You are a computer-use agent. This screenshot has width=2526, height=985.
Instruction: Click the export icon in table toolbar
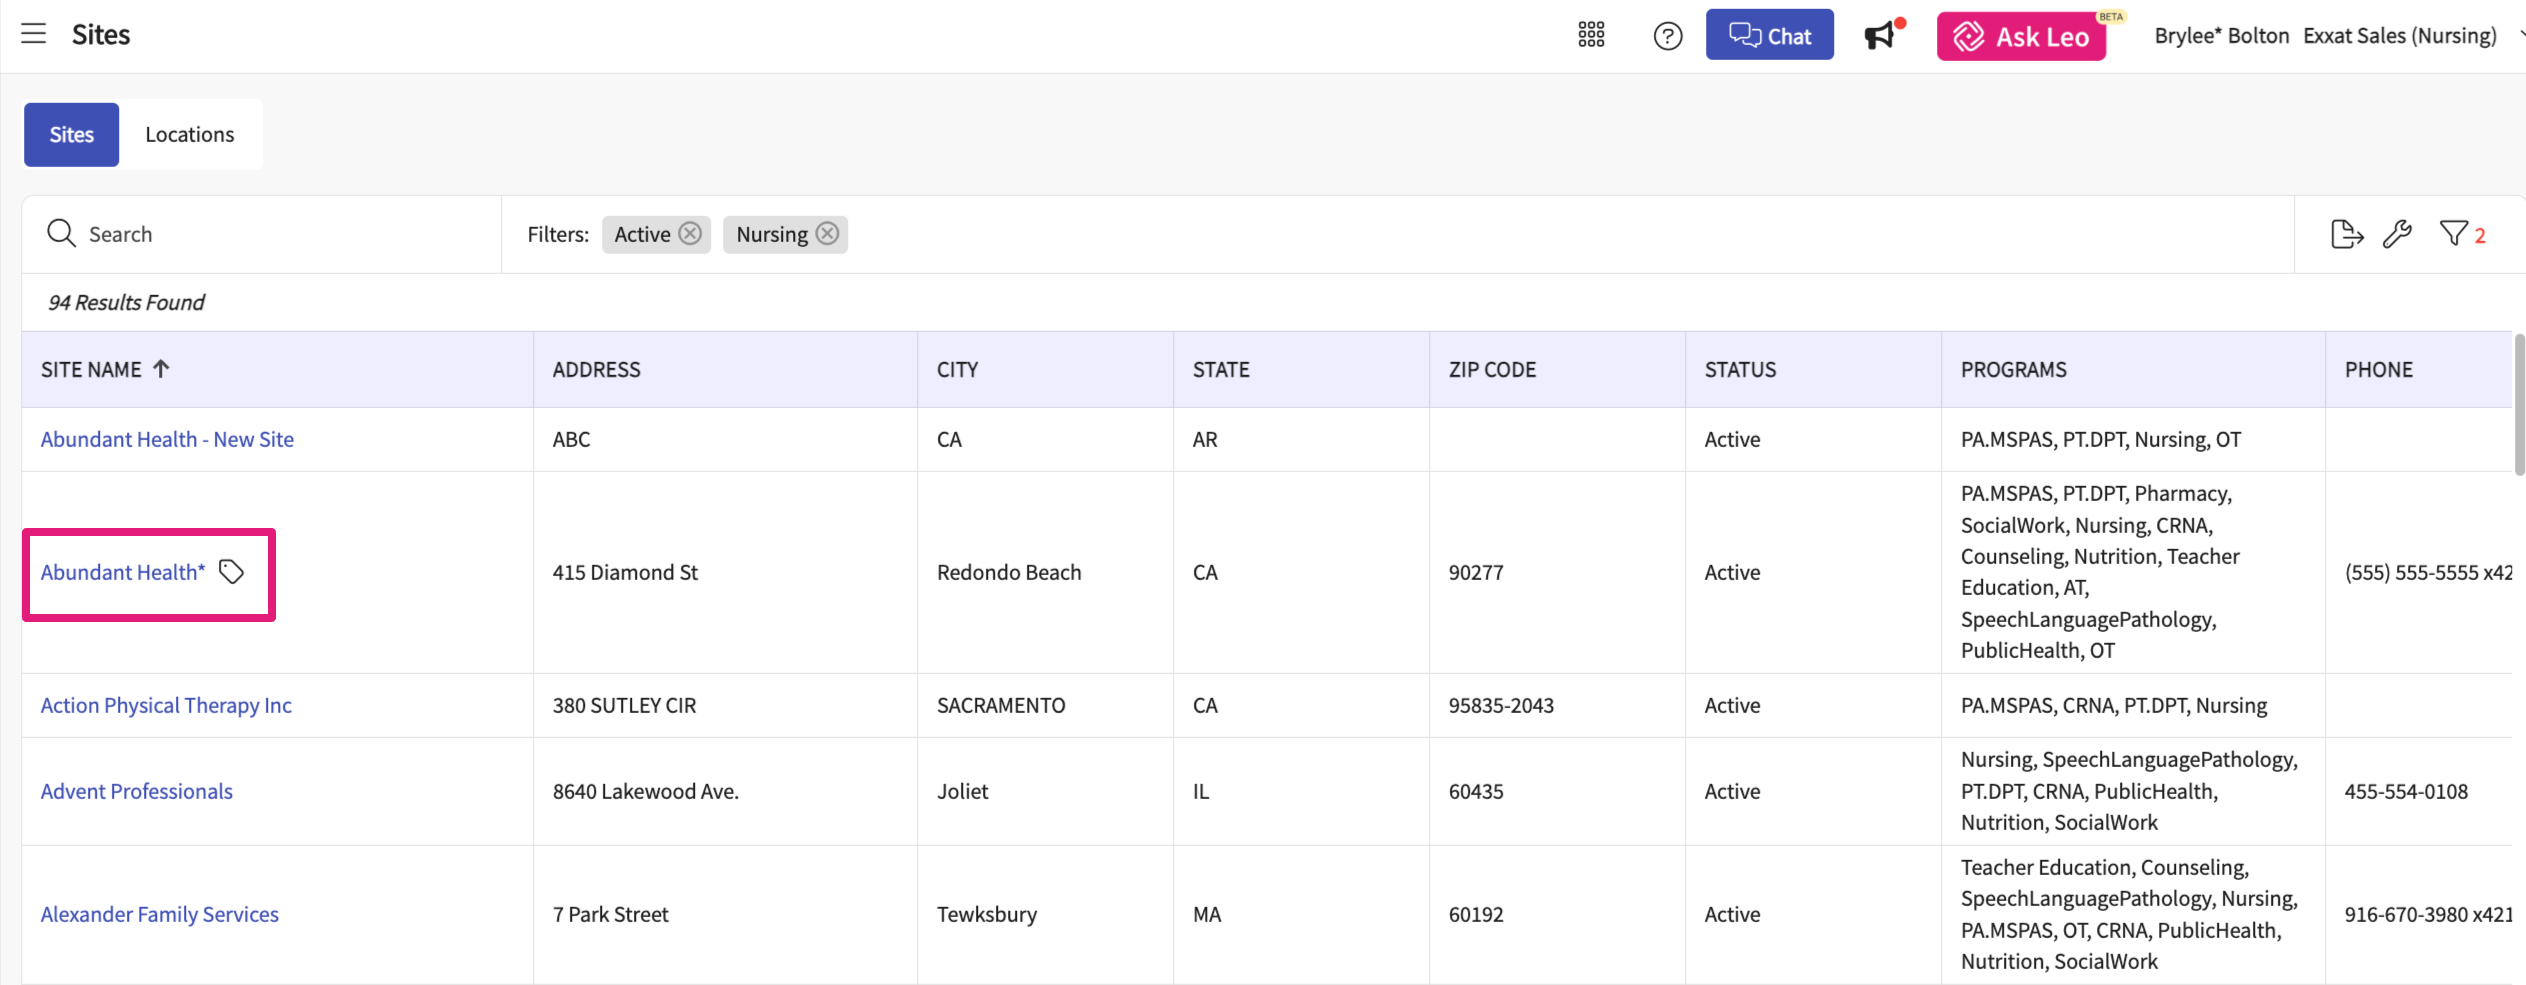[x=2346, y=234]
